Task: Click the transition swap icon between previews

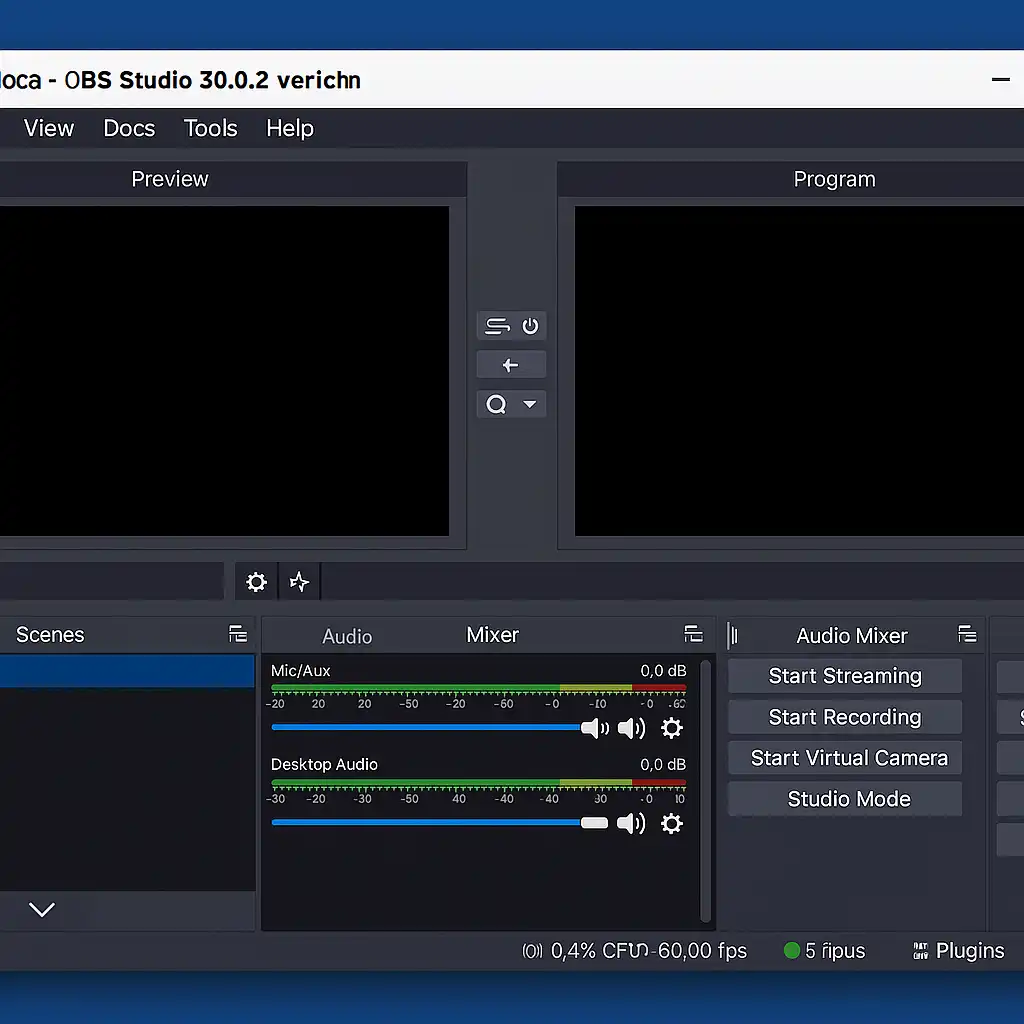Action: (x=497, y=326)
